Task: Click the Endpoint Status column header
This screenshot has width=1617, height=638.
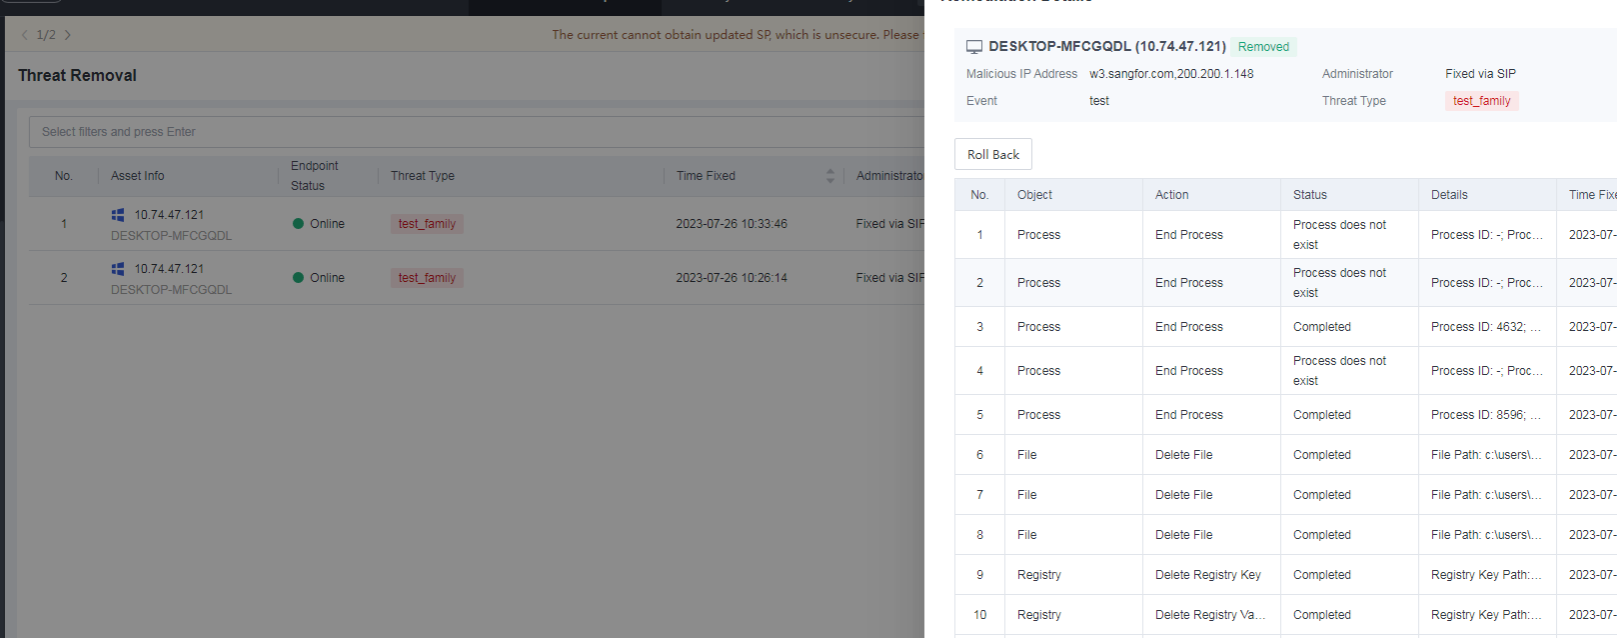Action: [x=315, y=176]
